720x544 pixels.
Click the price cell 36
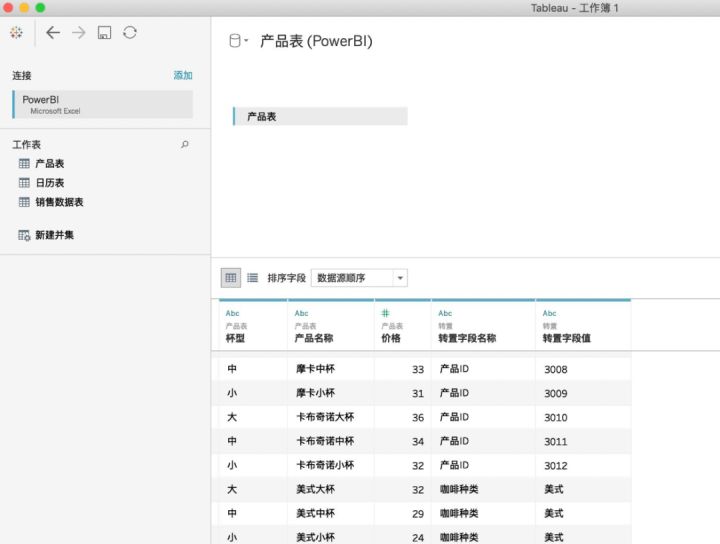tap(403, 417)
